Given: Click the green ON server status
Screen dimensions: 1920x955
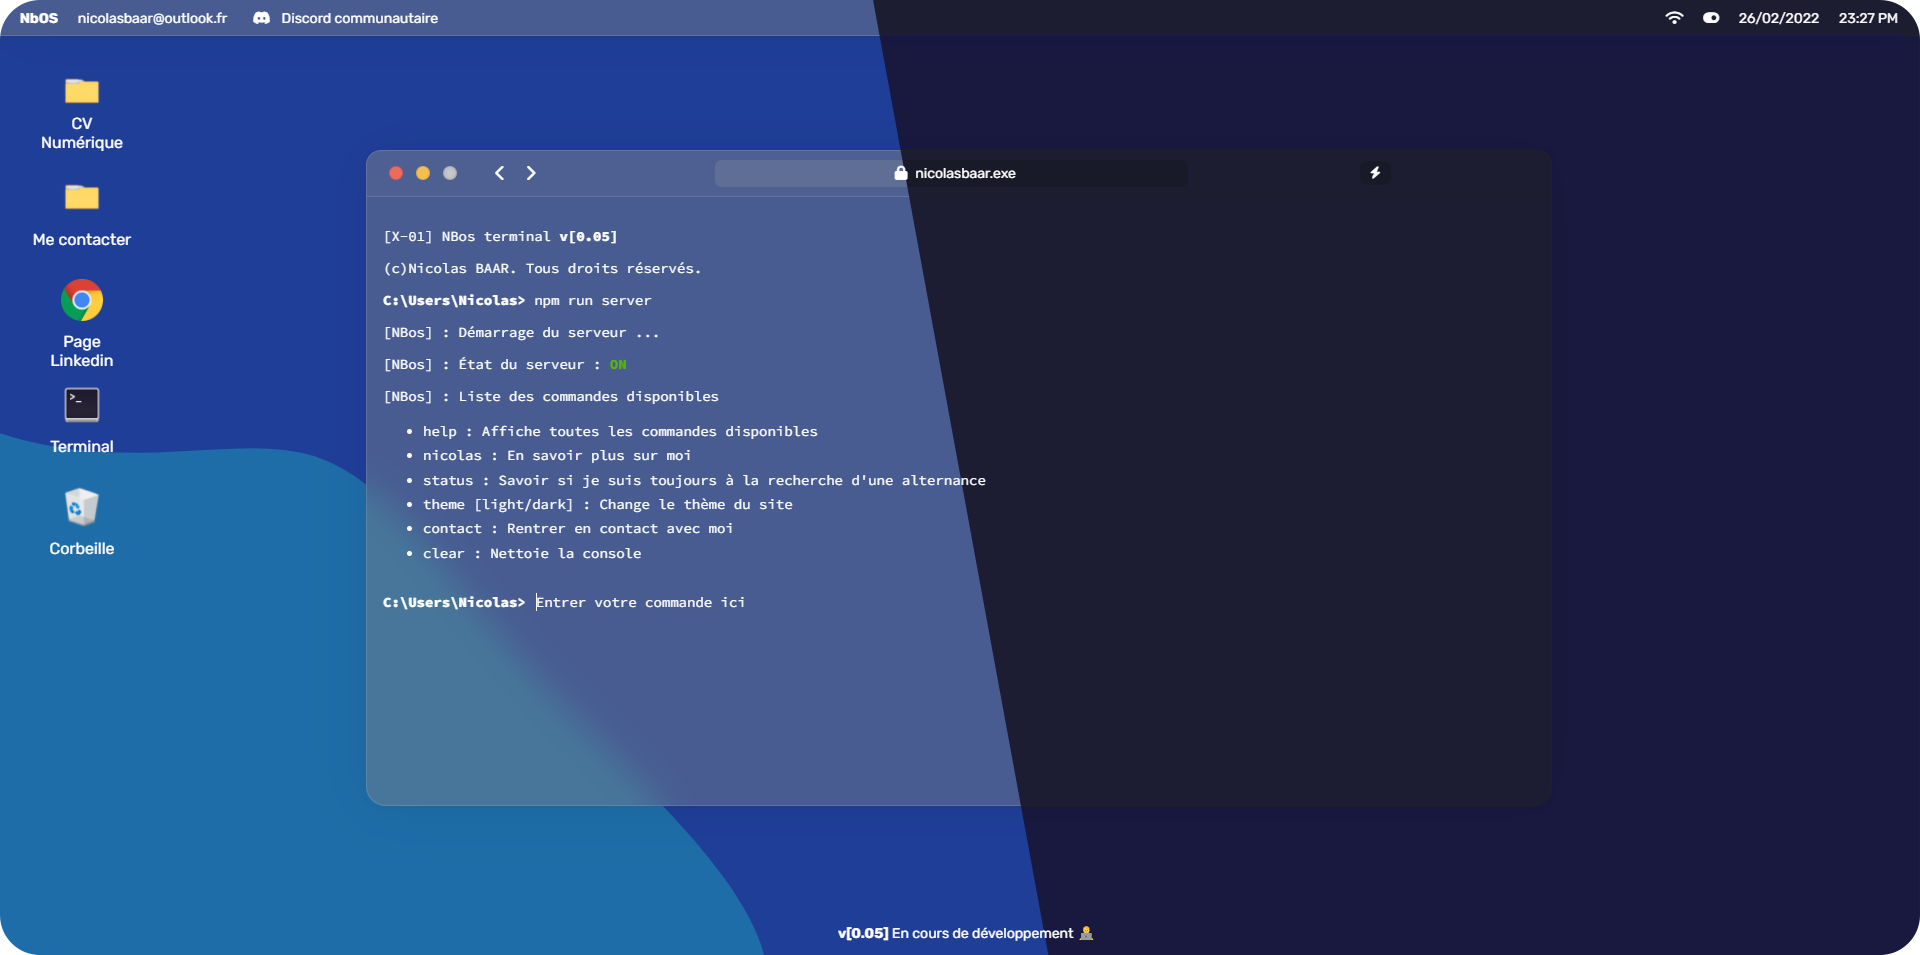Looking at the screenshot, I should 618,364.
